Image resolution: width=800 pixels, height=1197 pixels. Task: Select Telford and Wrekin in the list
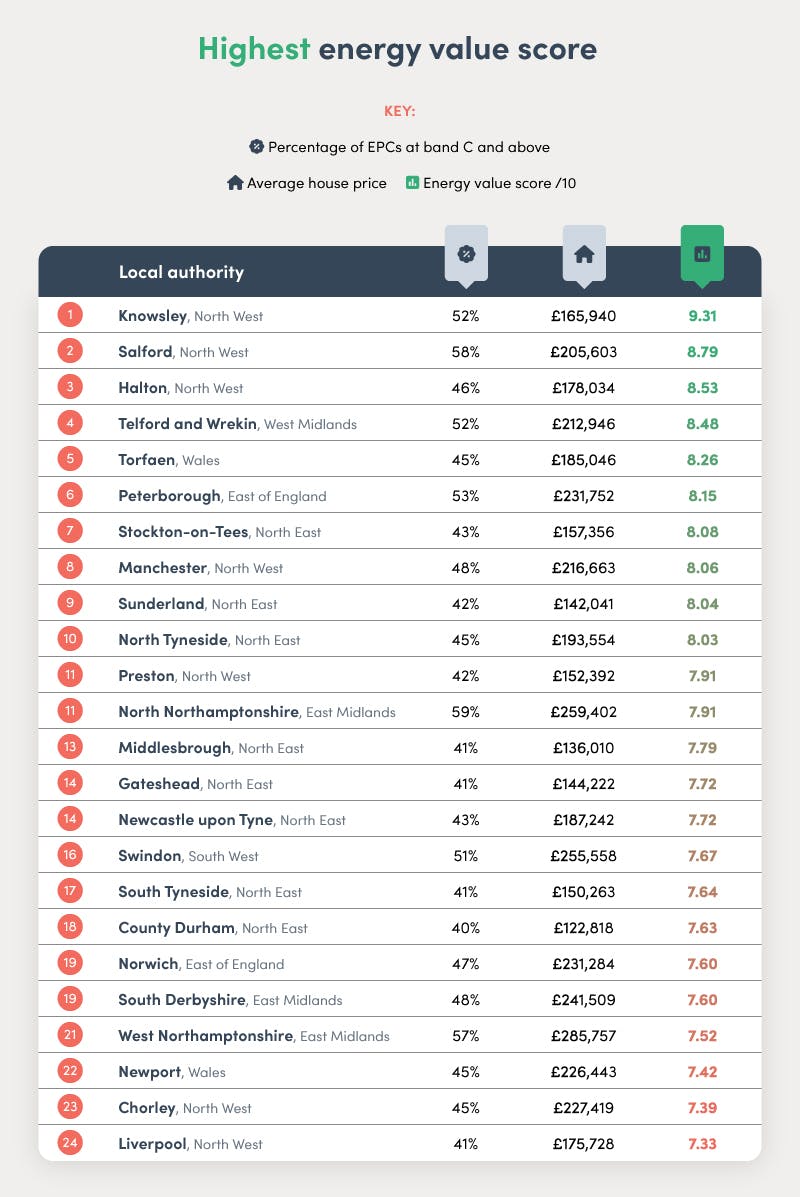(x=188, y=424)
